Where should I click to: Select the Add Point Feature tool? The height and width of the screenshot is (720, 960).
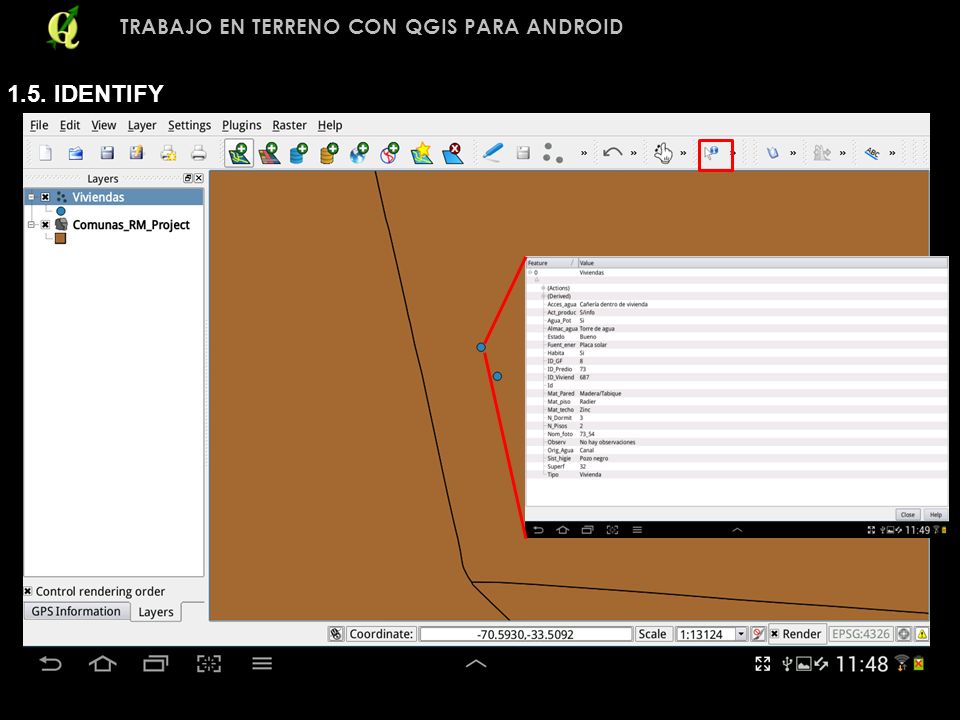pos(553,152)
